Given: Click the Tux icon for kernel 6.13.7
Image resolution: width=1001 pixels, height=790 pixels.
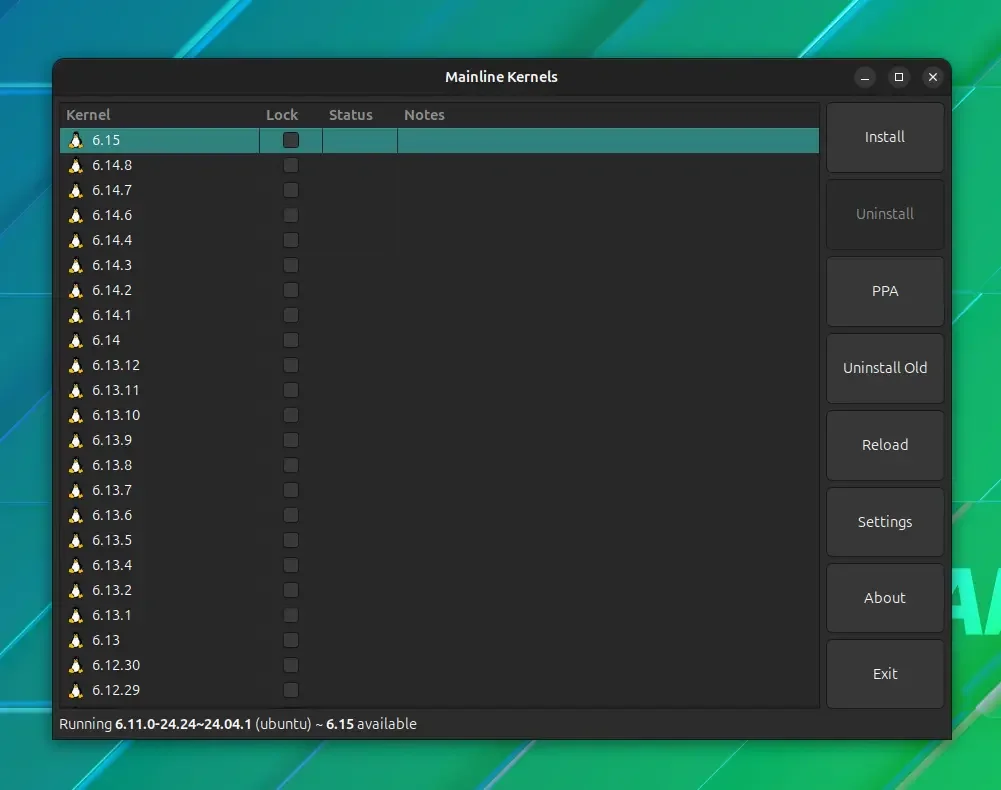Looking at the screenshot, I should coord(76,490).
